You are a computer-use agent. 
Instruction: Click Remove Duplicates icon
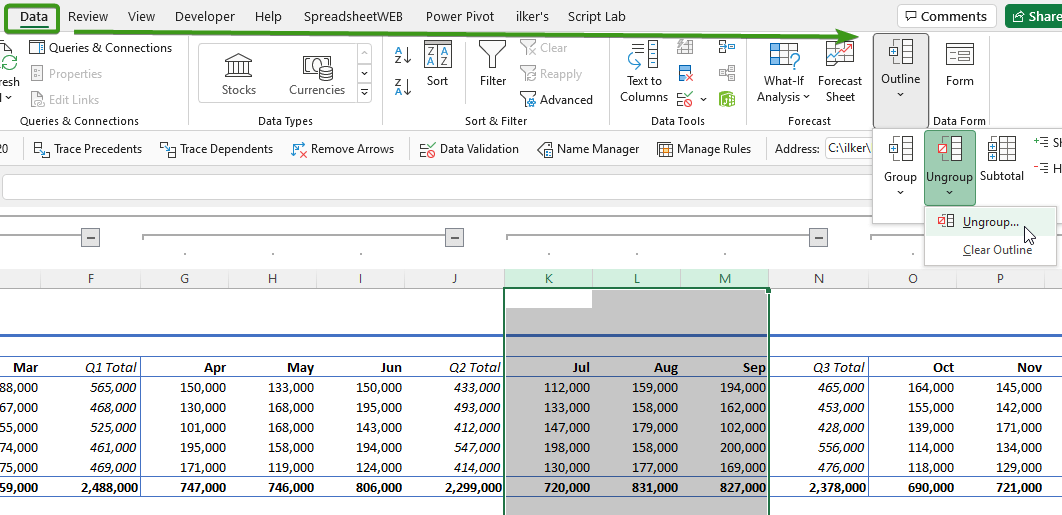(x=685, y=73)
